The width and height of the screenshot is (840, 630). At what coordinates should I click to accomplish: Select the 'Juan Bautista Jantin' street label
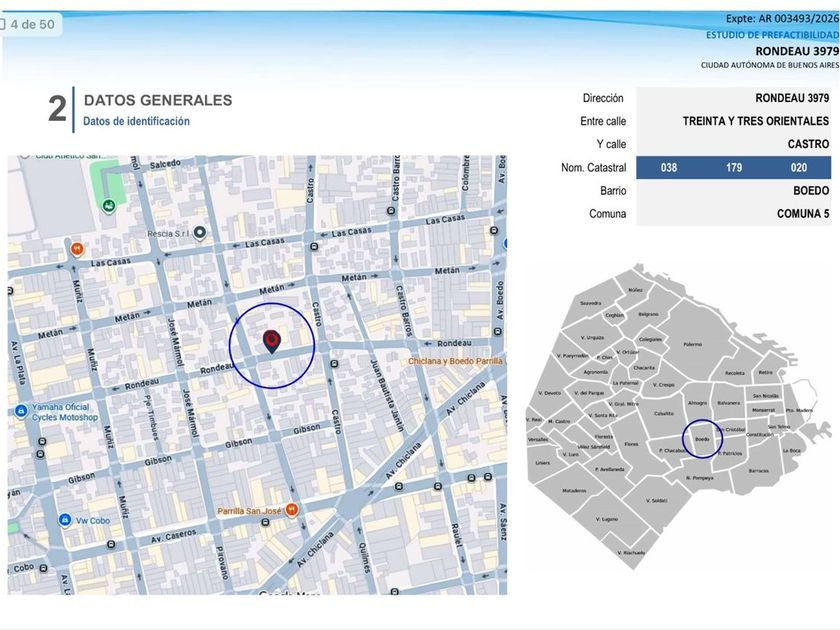click(x=387, y=395)
